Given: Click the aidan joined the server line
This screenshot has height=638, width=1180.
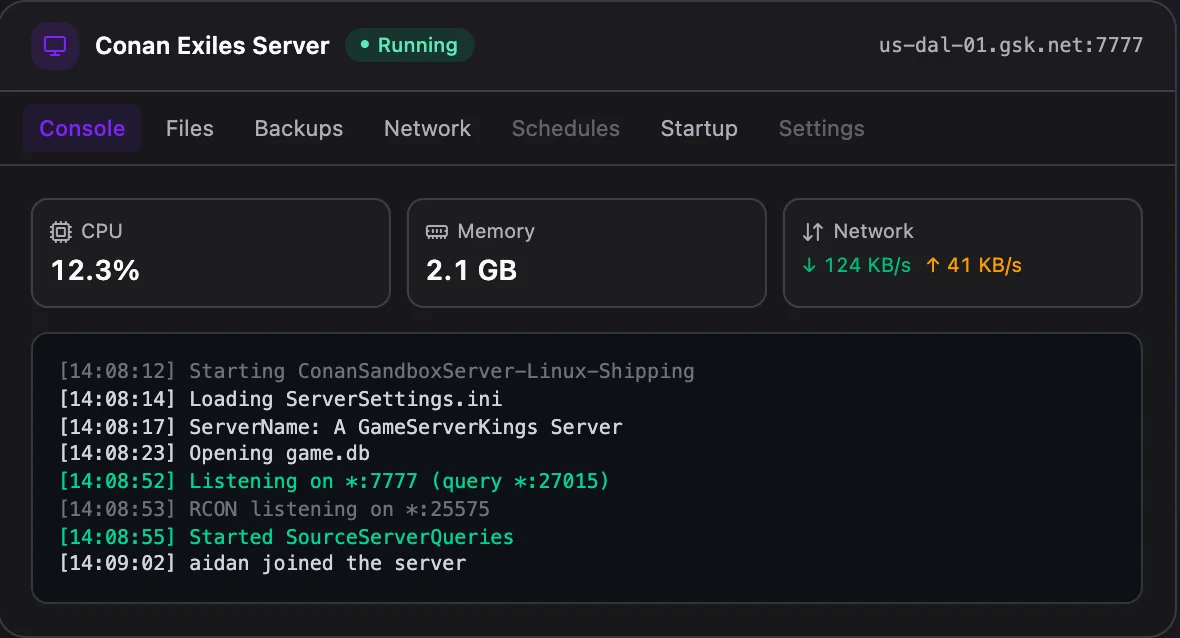Looking at the screenshot, I should (x=263, y=563).
